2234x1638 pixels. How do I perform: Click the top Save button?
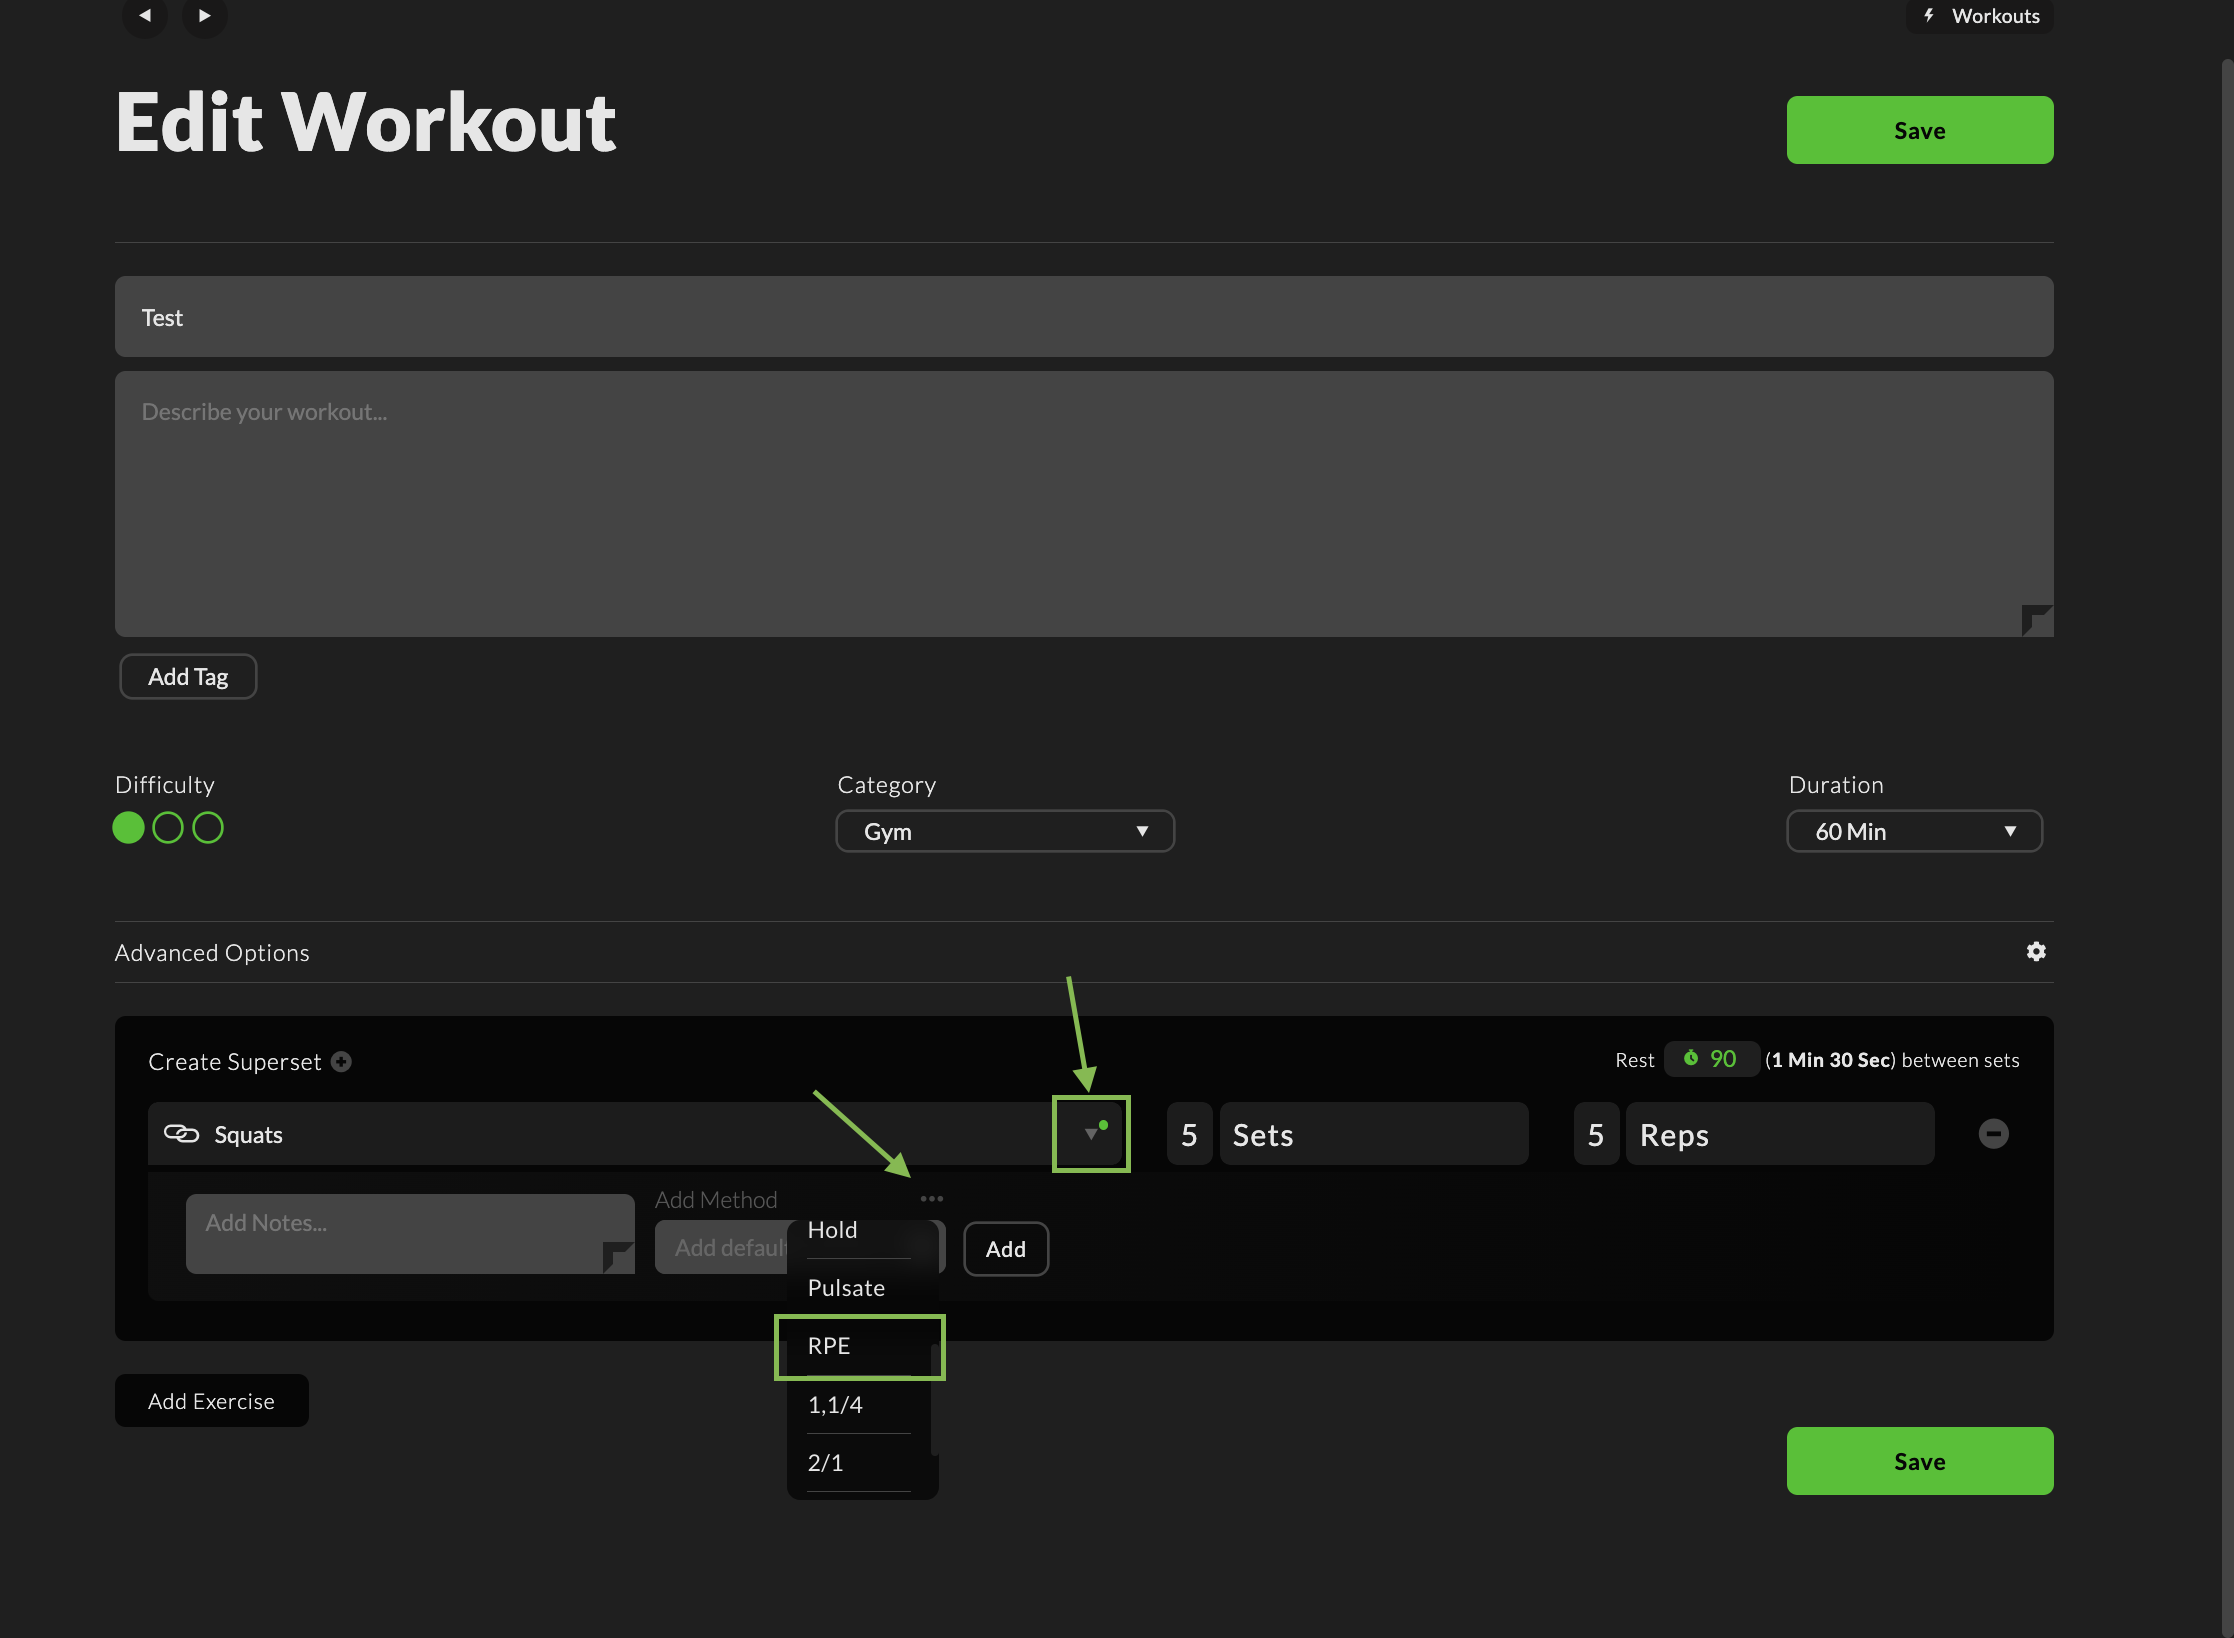click(x=1918, y=130)
